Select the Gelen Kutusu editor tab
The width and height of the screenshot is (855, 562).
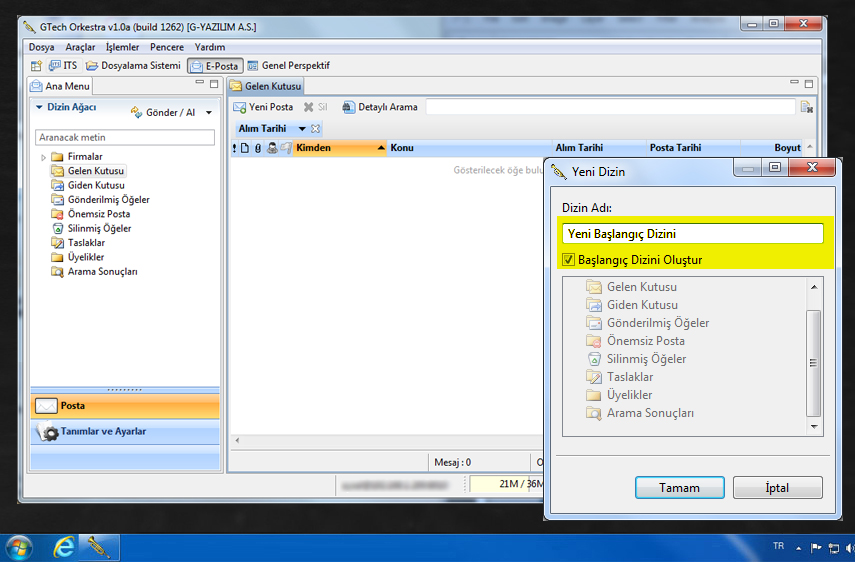(266, 86)
